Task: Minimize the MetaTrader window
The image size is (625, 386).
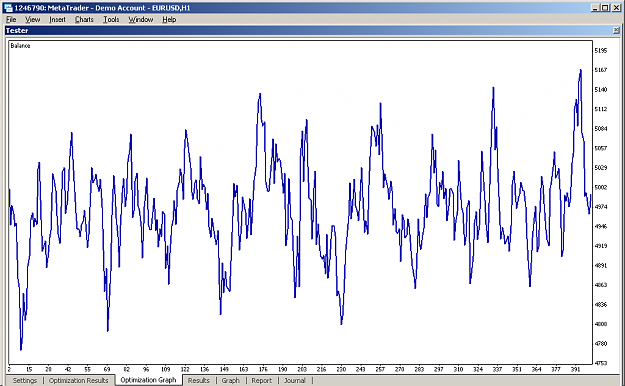Action: 596,8
